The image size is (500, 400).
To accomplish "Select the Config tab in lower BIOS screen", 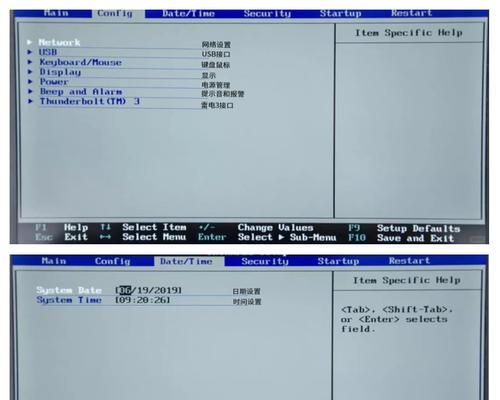I will tap(112, 261).
